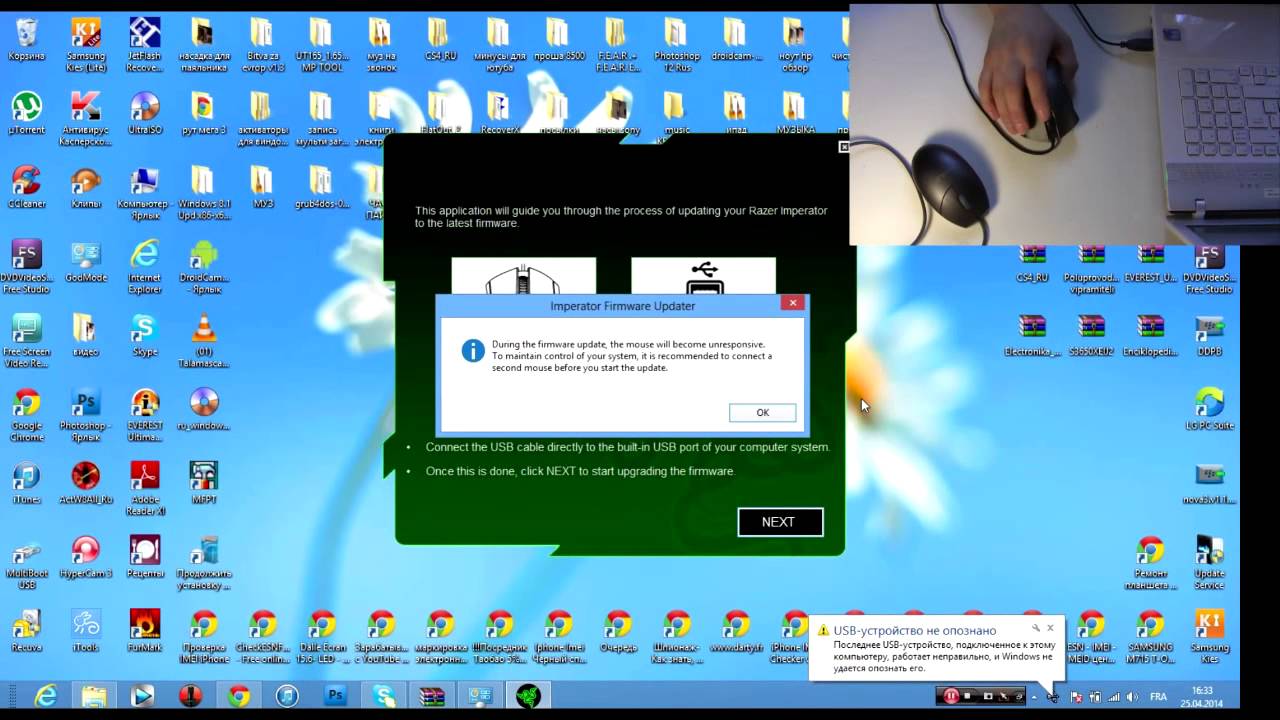Select the GodMode desktop icon
Screen dimensions: 1280x720
tap(86, 261)
